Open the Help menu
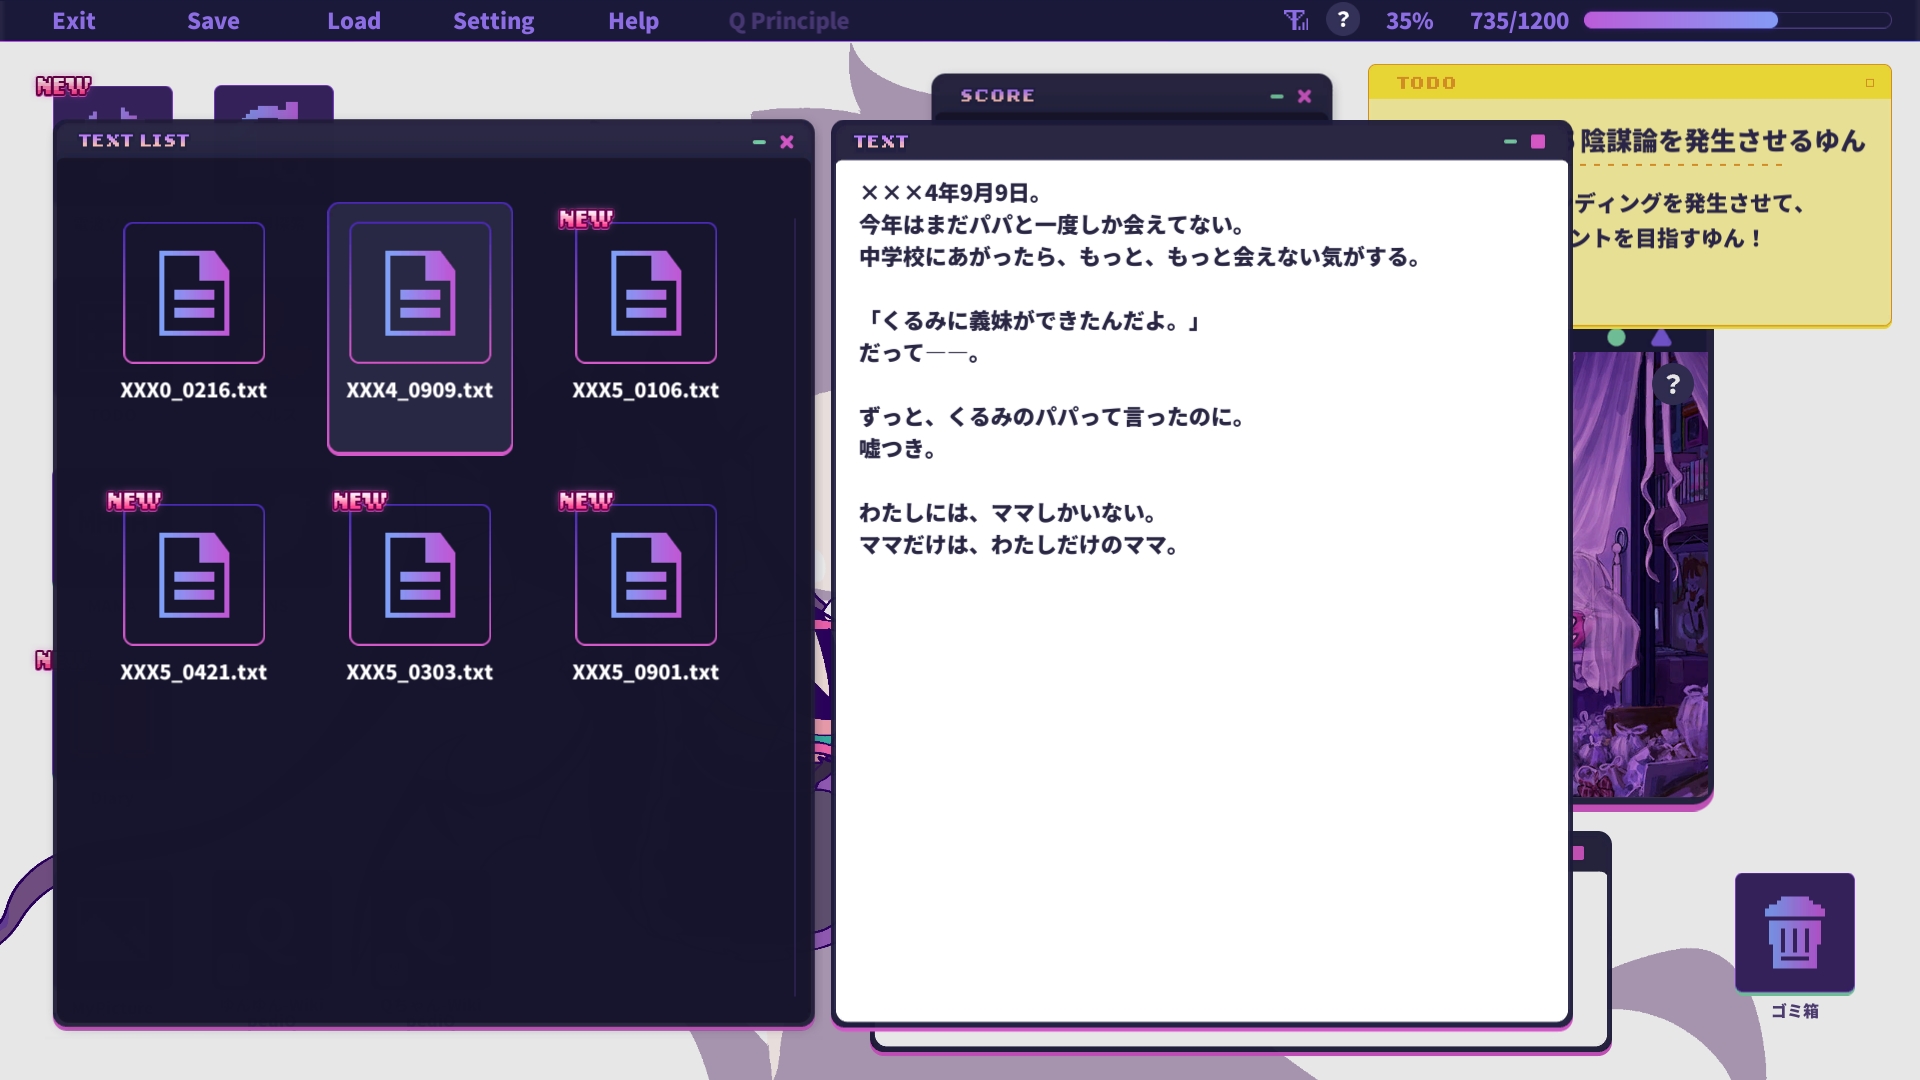1920x1080 pixels. [x=633, y=21]
